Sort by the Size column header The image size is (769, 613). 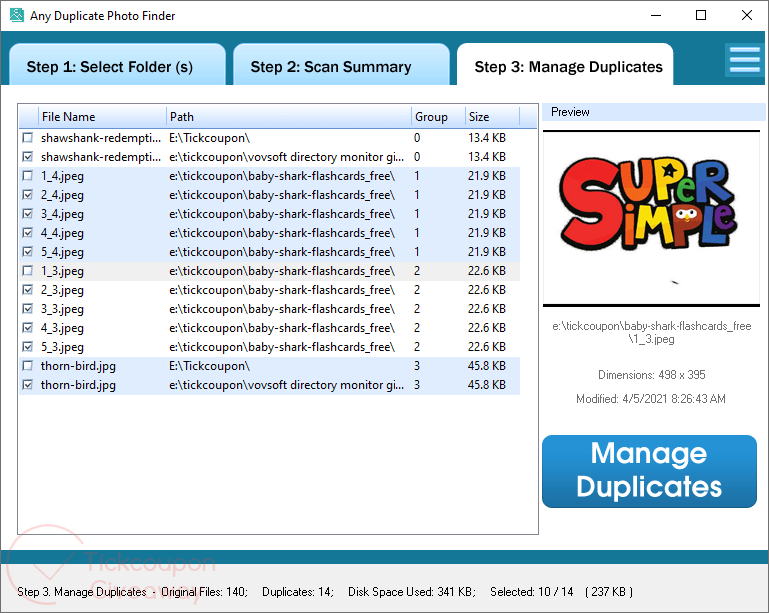492,117
